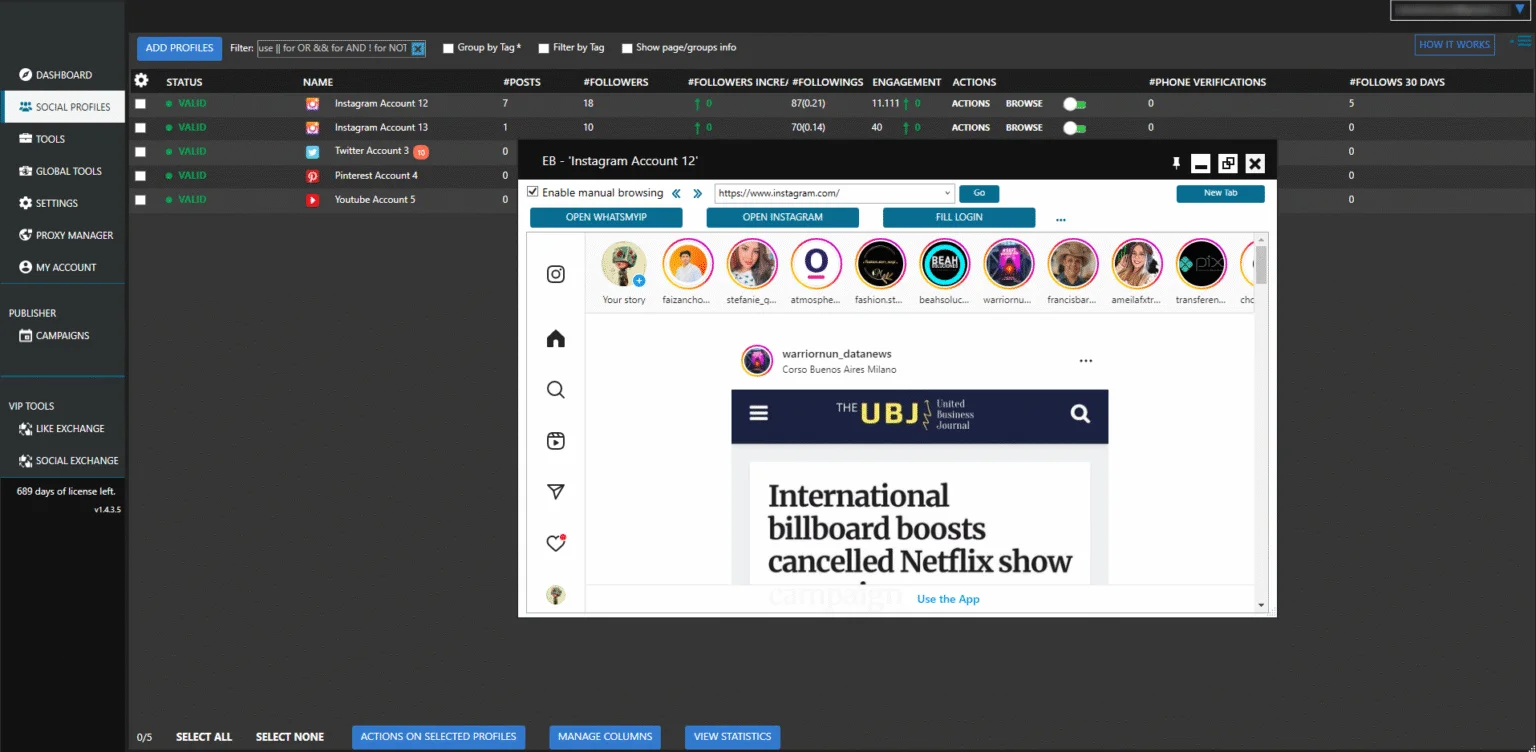Image resolution: width=1536 pixels, height=752 pixels.
Task: Click the Instagram logo in browser sidebar
Action: point(556,275)
